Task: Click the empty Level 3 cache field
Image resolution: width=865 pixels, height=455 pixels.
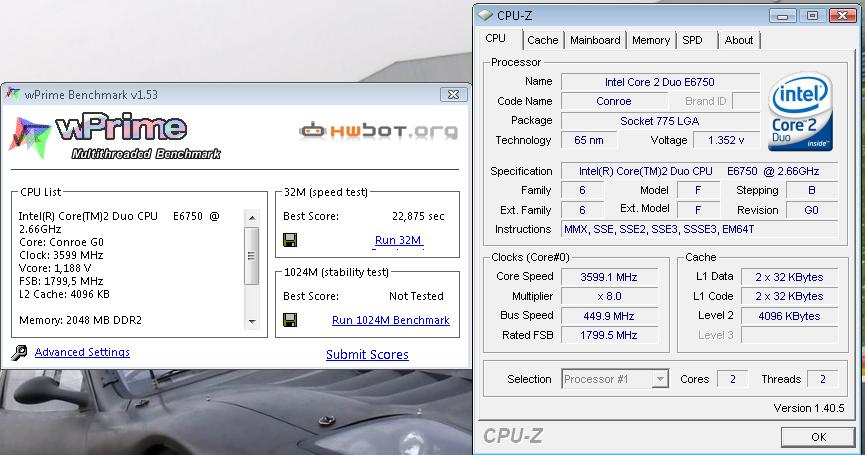Action: coord(789,335)
